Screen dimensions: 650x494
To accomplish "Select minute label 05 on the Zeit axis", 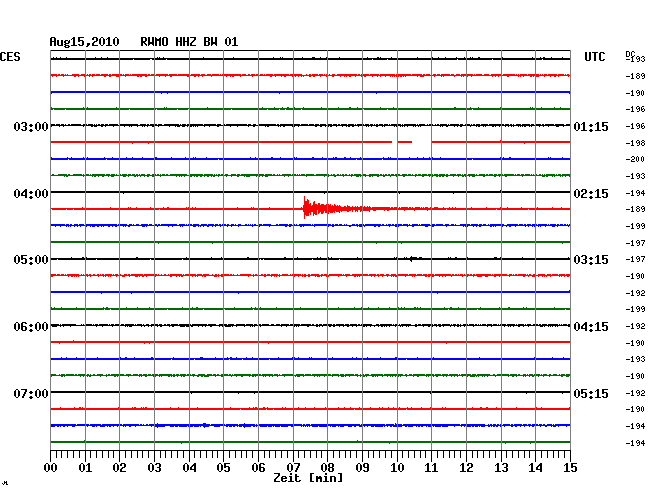I will (223, 468).
